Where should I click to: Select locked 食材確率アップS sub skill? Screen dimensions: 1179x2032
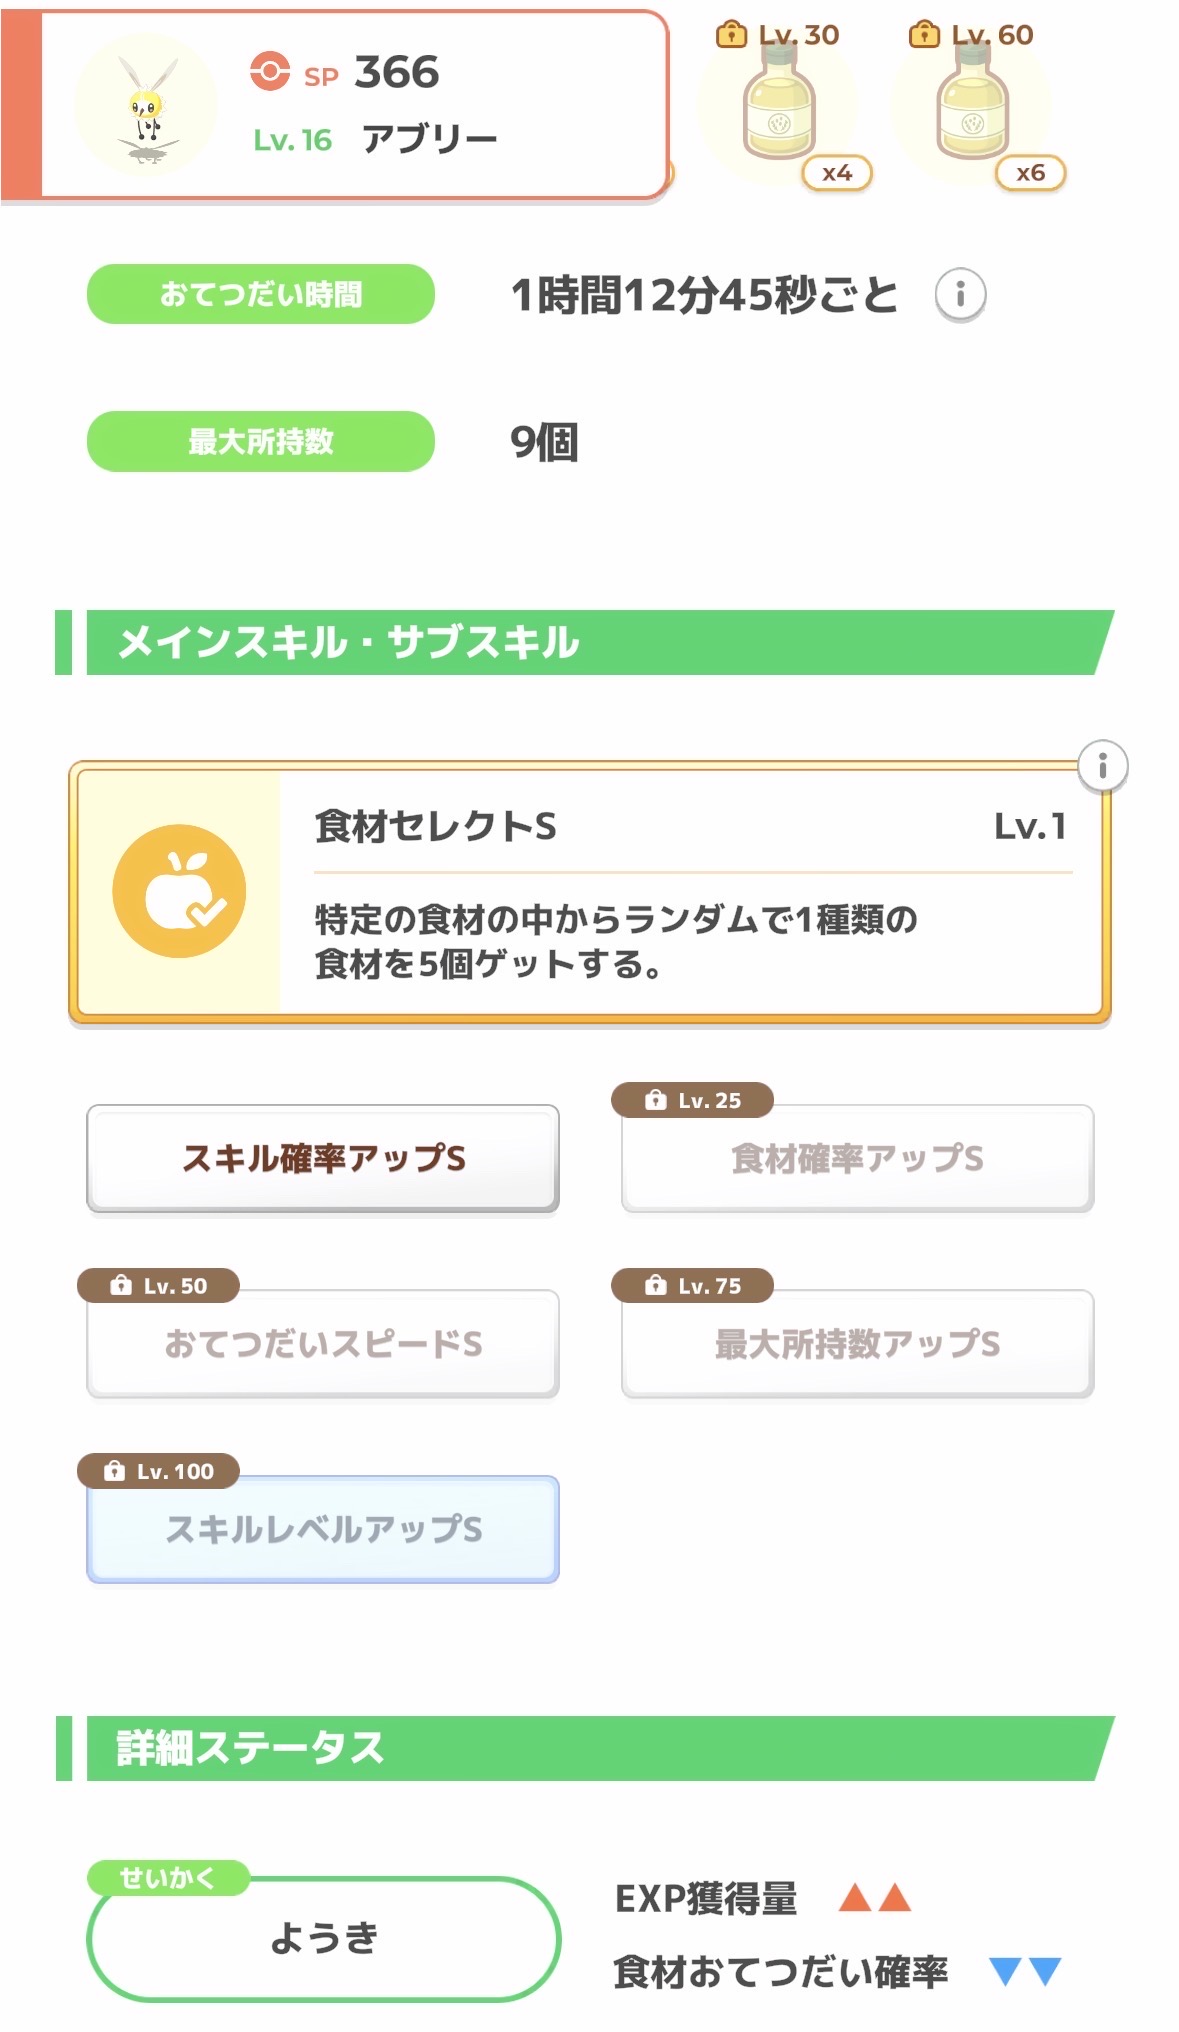[x=857, y=1158]
